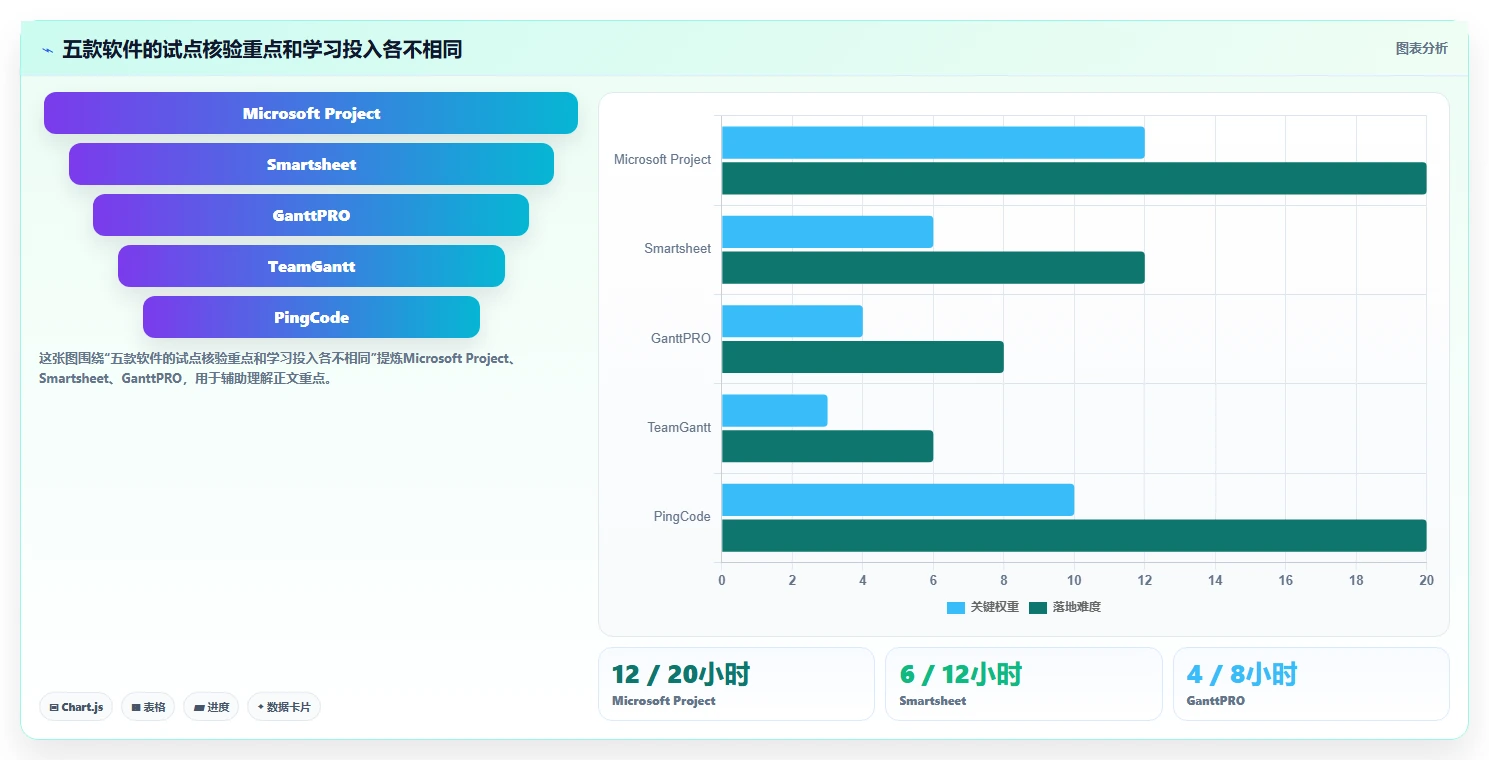
Task: Click the x-axis tick label 16
Action: pos(1286,580)
